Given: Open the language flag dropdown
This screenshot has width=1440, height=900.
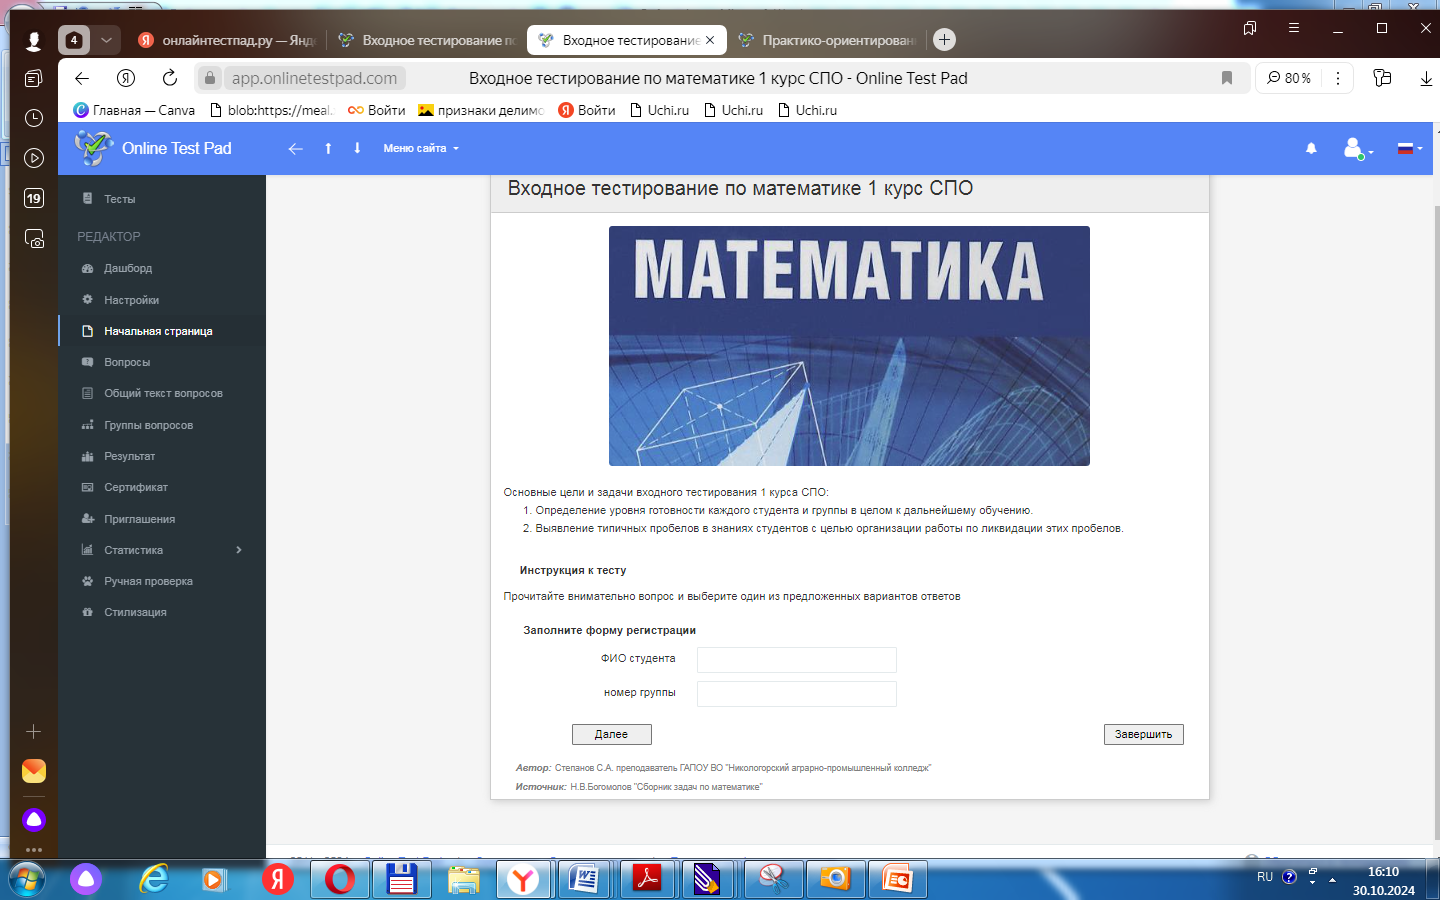Looking at the screenshot, I should [x=1409, y=148].
